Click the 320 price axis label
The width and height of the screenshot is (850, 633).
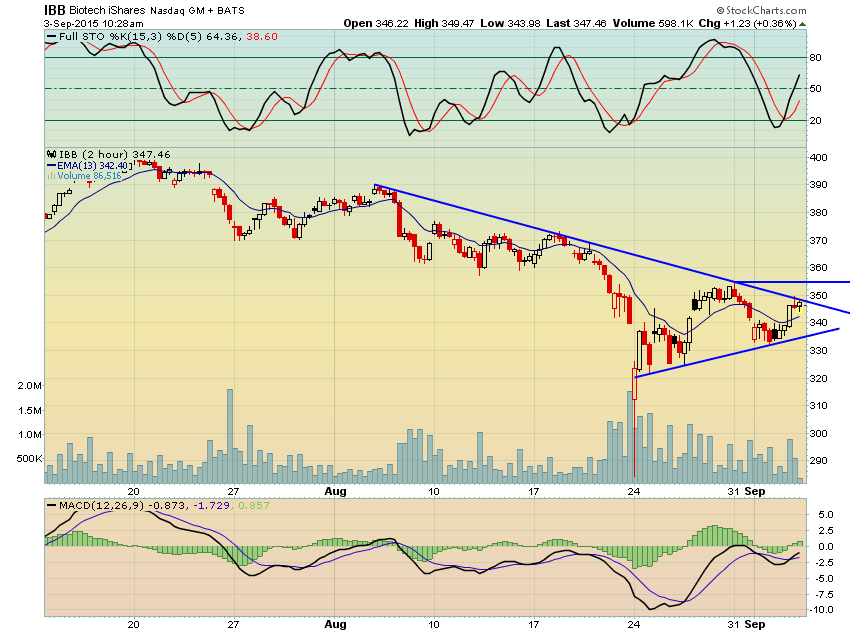click(818, 378)
